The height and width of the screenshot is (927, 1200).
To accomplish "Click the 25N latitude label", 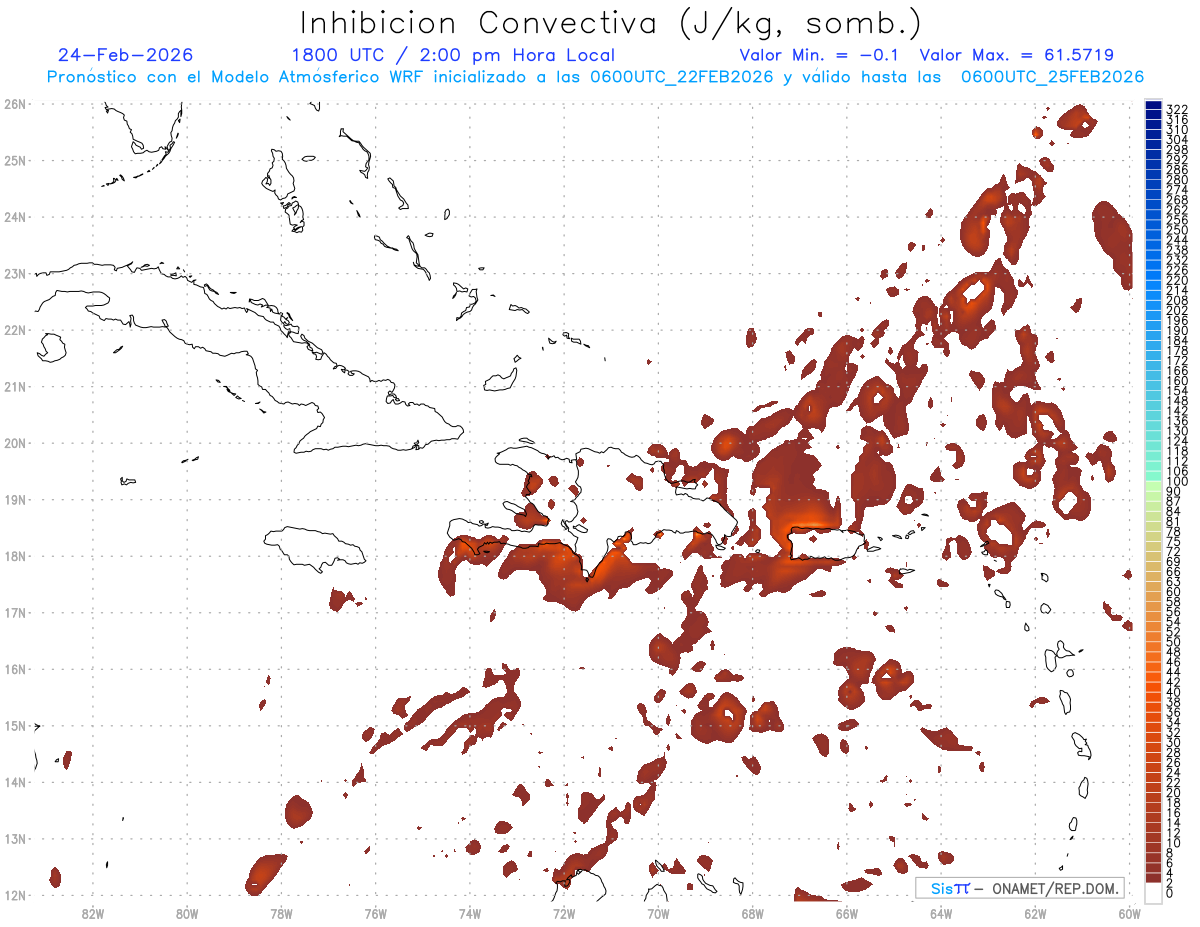I will click(15, 160).
